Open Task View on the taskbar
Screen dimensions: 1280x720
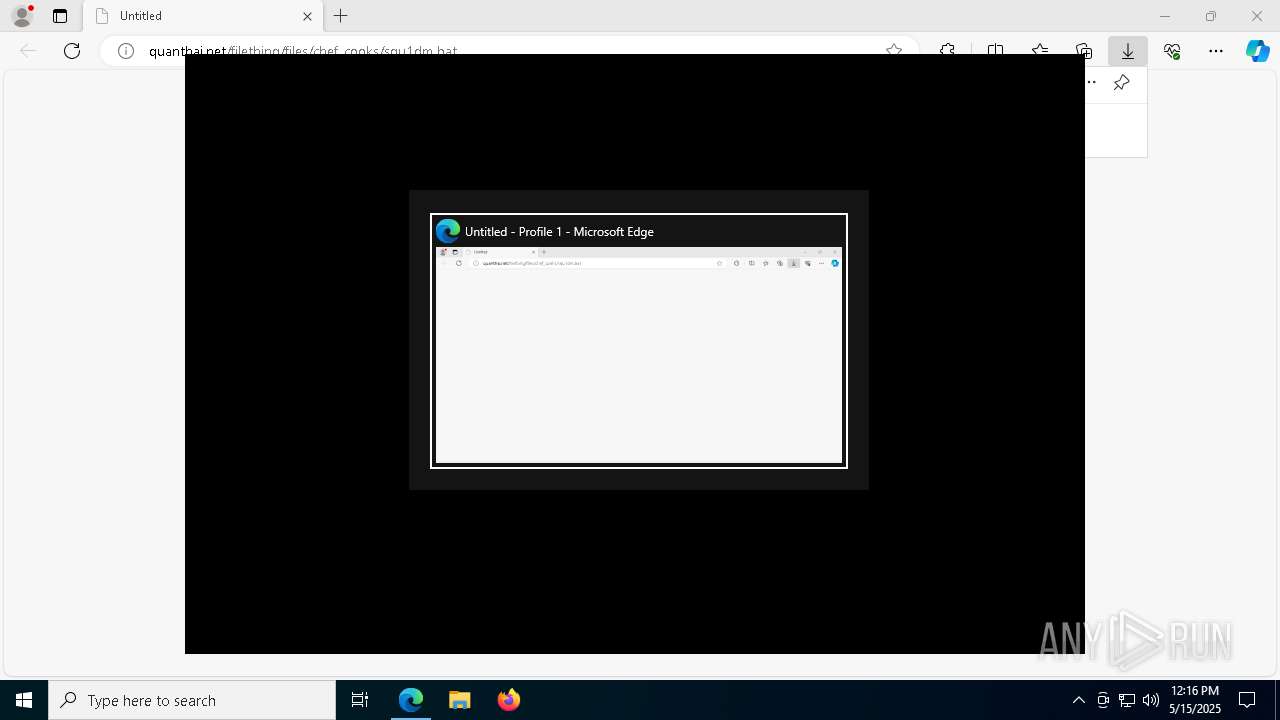point(360,700)
